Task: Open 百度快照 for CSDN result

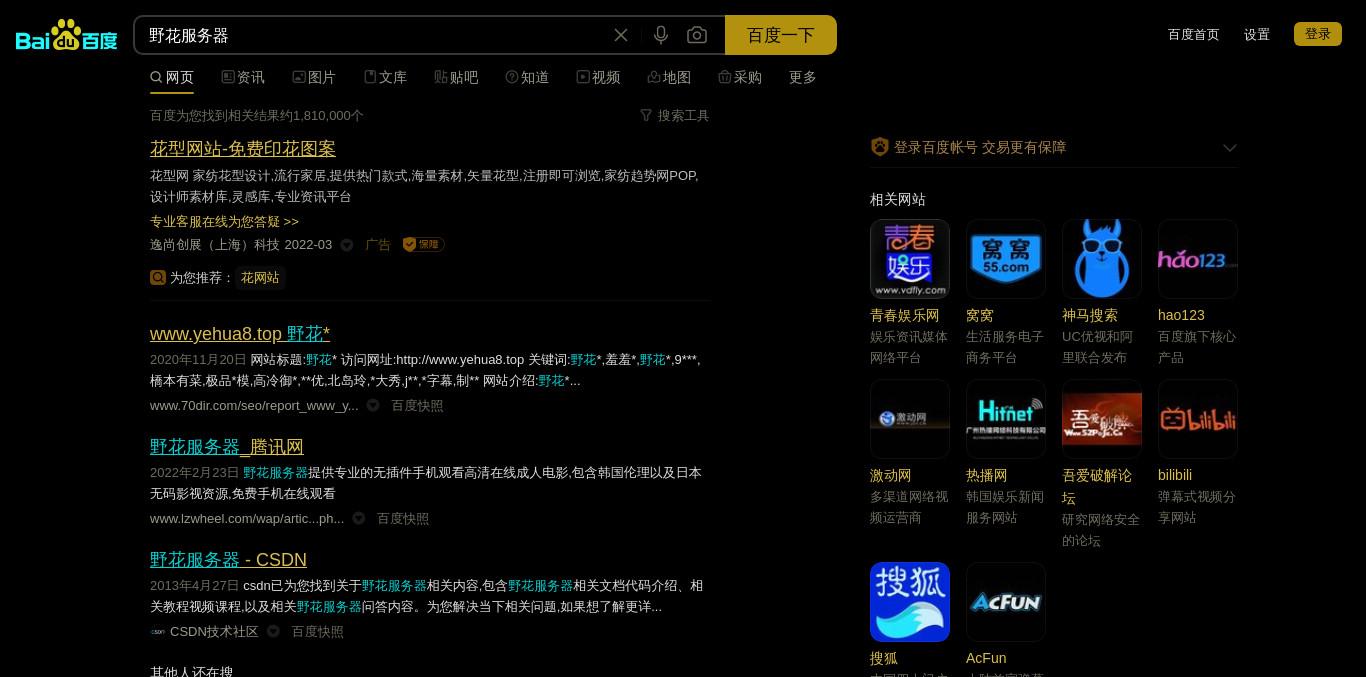Action: (317, 631)
